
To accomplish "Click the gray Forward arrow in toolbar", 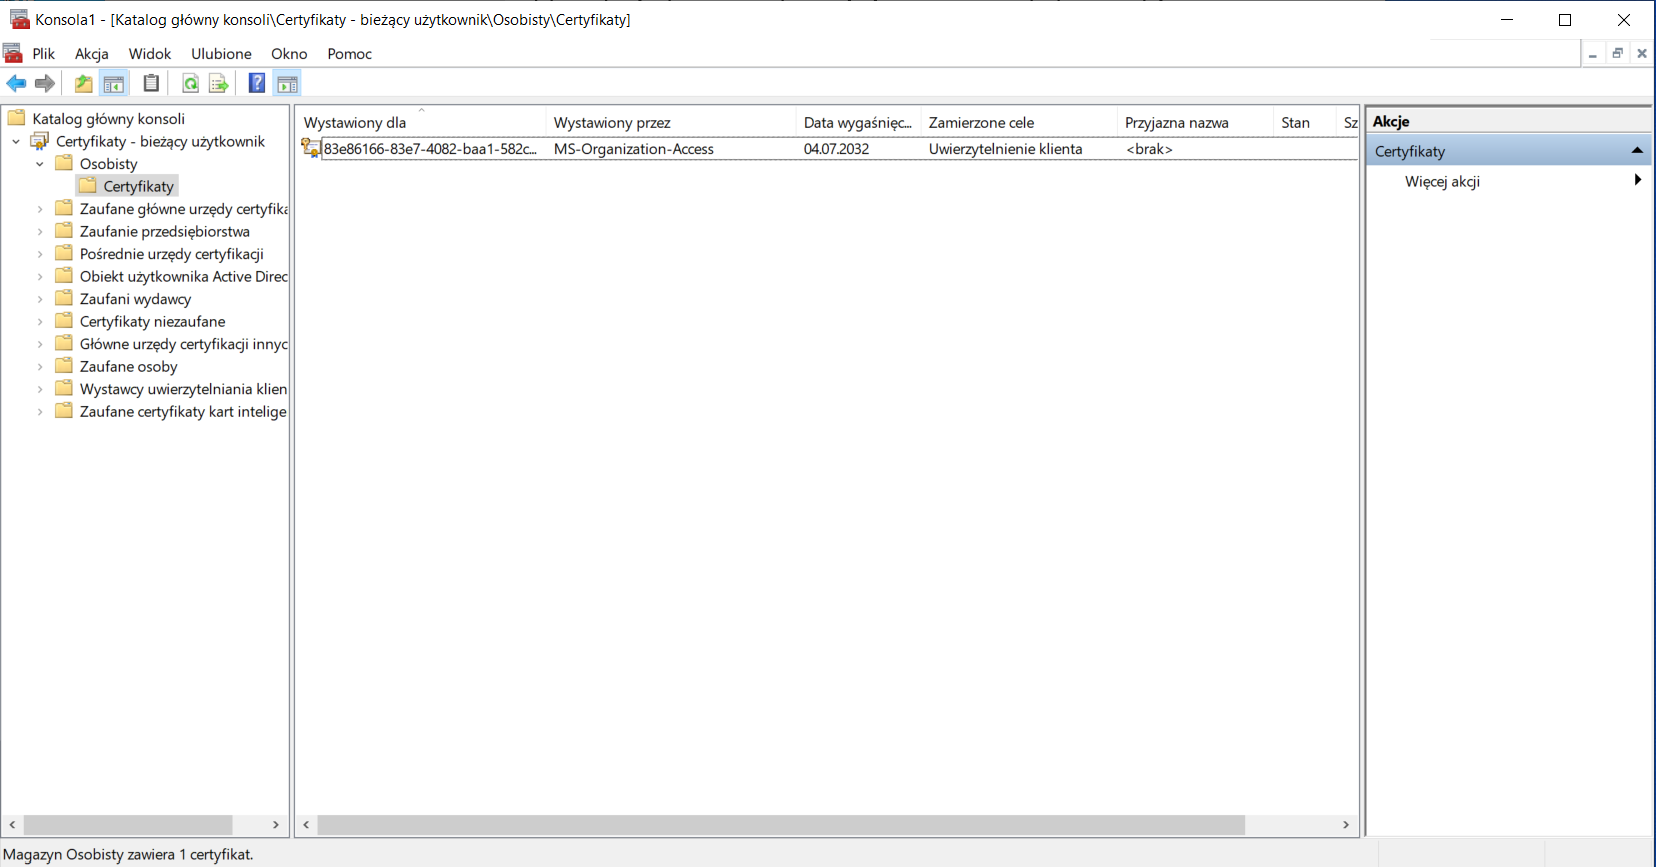I will pos(45,84).
